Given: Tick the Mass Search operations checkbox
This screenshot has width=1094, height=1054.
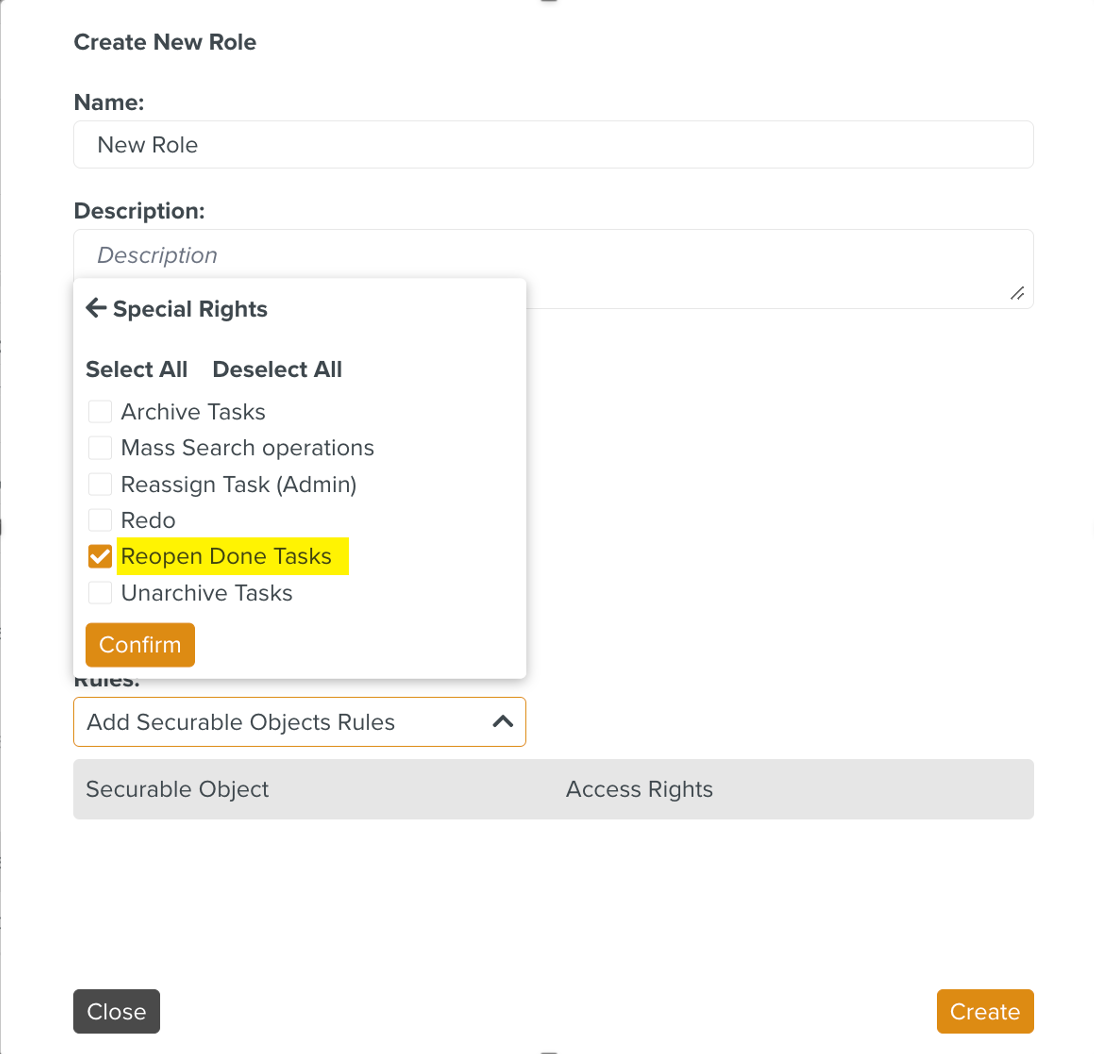Looking at the screenshot, I should [100, 448].
